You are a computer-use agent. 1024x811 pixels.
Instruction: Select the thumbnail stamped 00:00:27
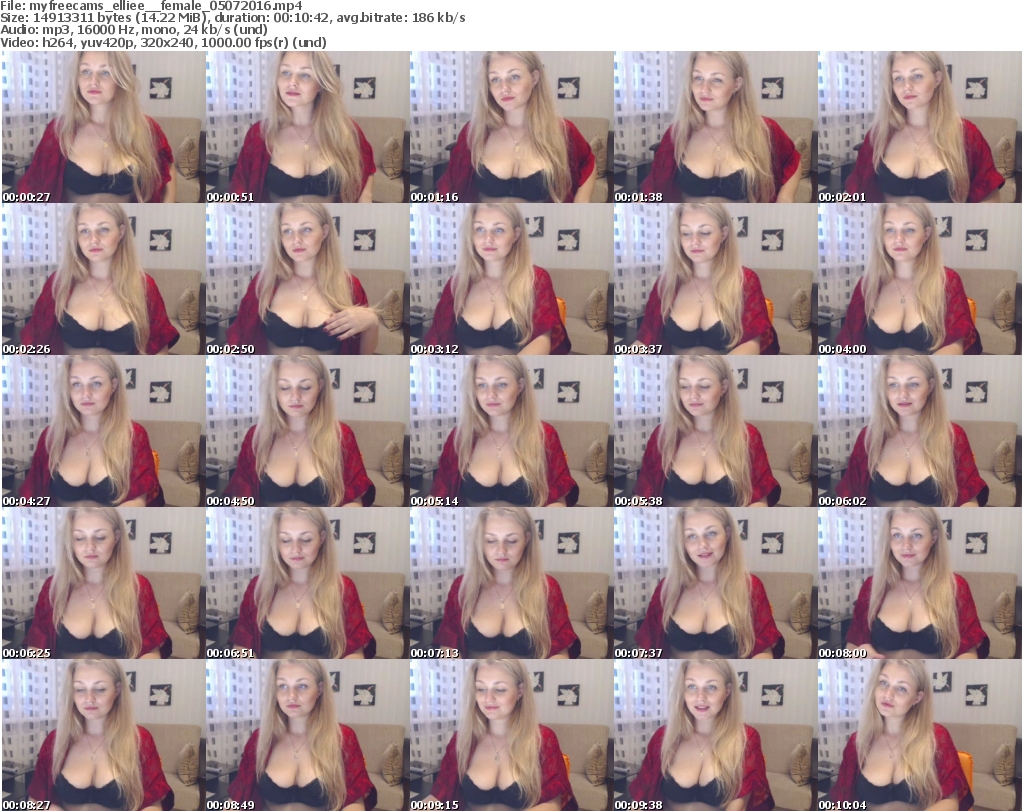(103, 127)
